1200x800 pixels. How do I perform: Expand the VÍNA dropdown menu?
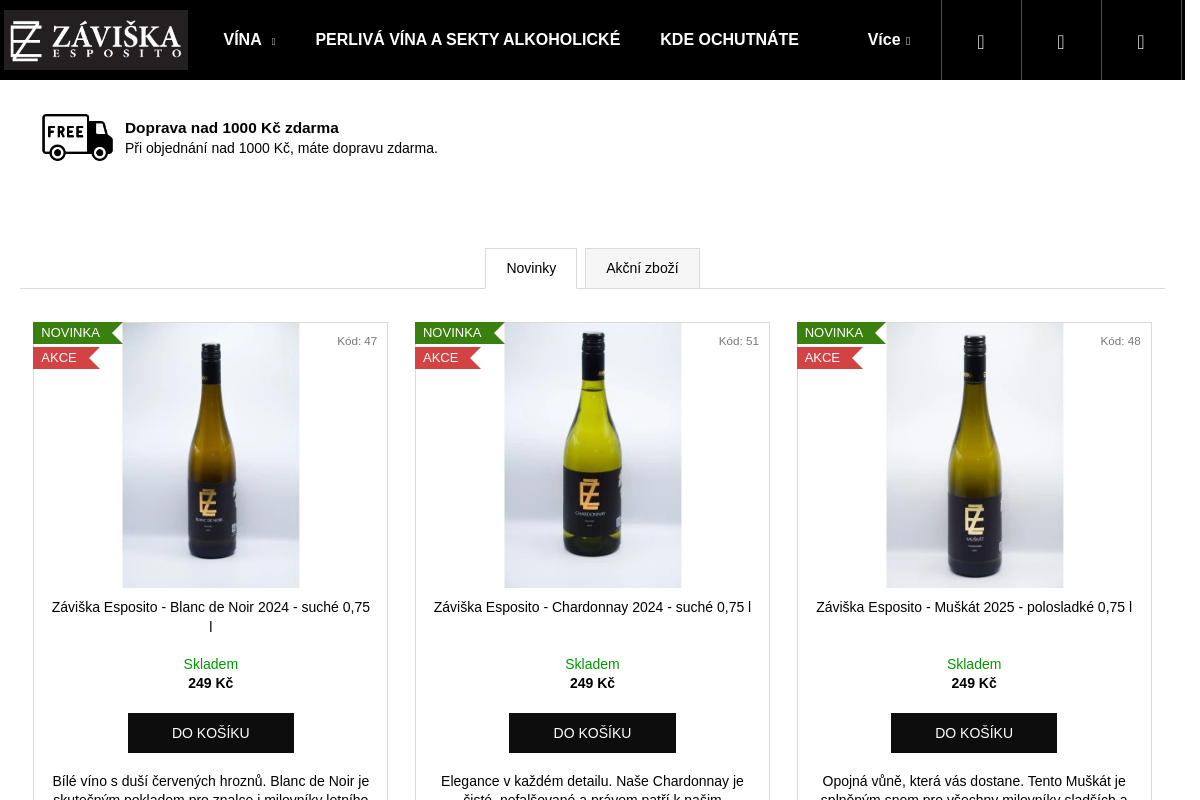tap(249, 40)
